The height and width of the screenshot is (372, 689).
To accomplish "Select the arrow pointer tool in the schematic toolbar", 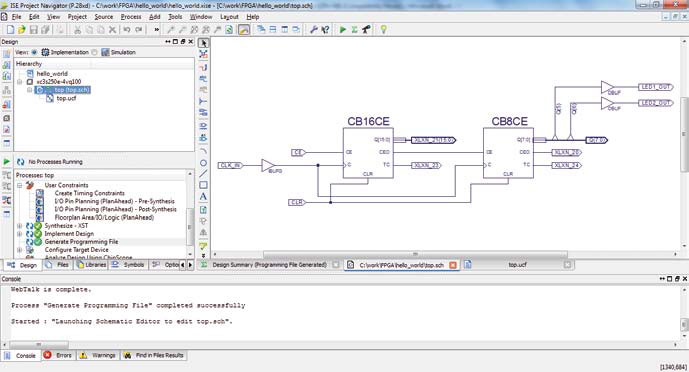I will pyautogui.click(x=203, y=43).
